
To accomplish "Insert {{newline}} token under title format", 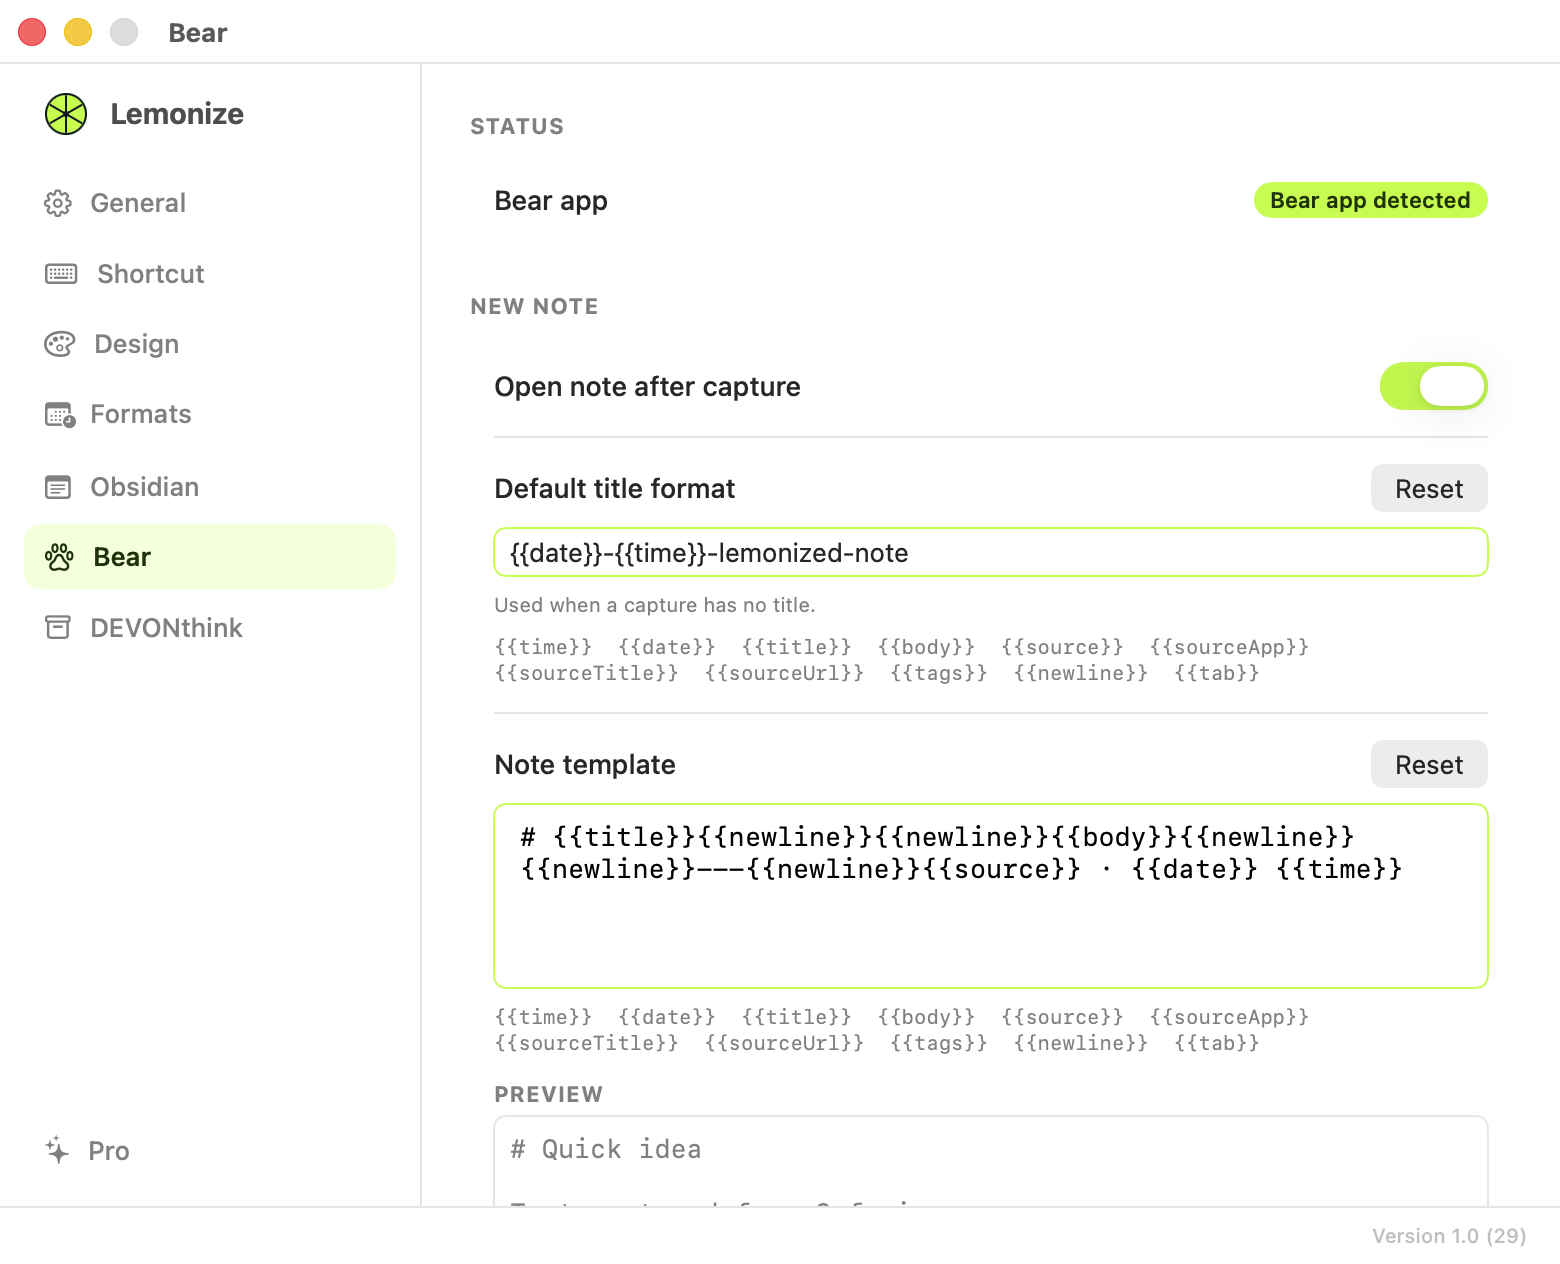I will [1081, 673].
